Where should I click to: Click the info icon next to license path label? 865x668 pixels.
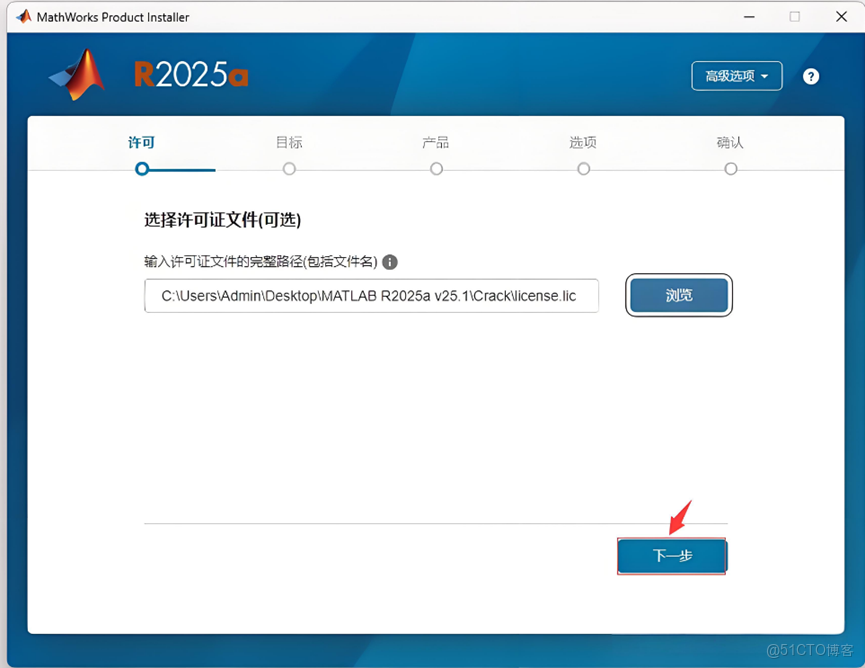click(389, 262)
